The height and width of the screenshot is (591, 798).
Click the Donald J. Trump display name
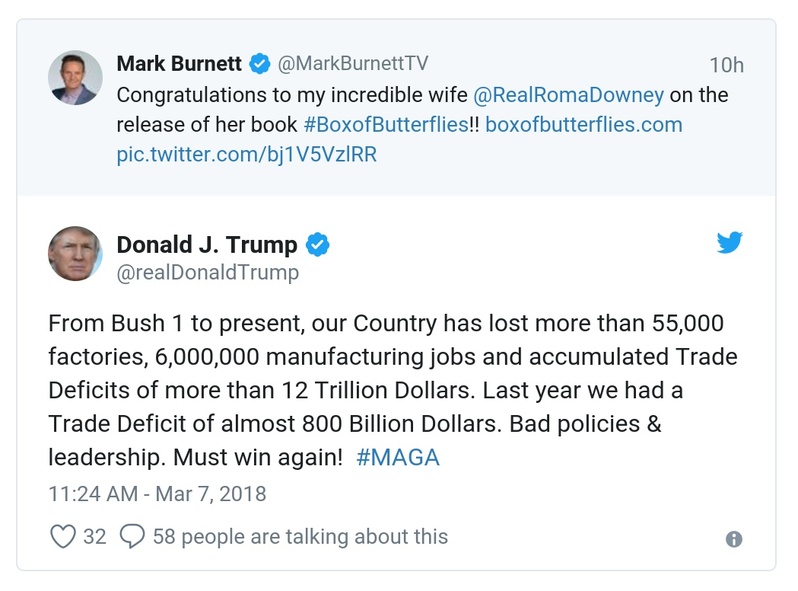[x=207, y=245]
